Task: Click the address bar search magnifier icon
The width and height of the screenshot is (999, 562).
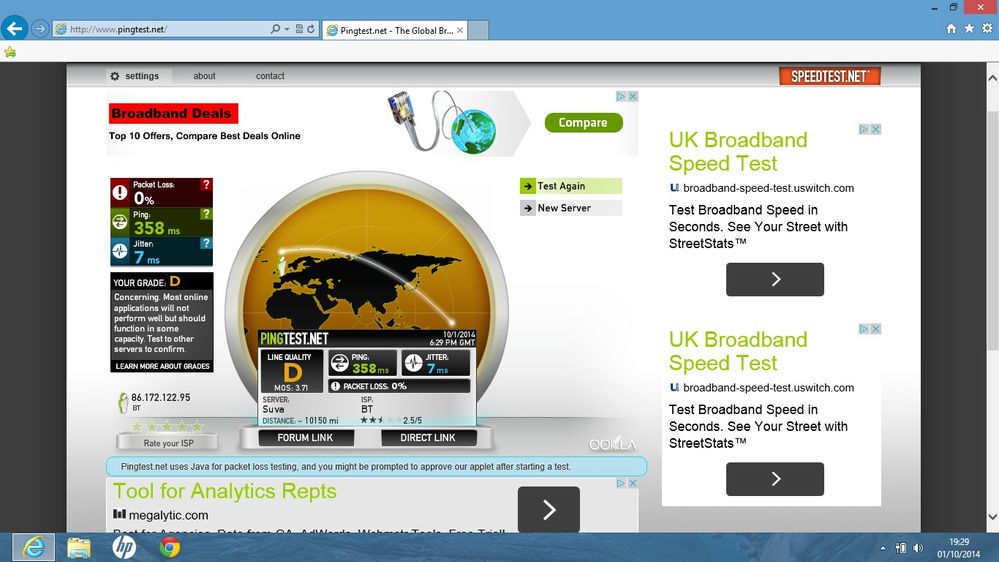Action: coord(275,29)
